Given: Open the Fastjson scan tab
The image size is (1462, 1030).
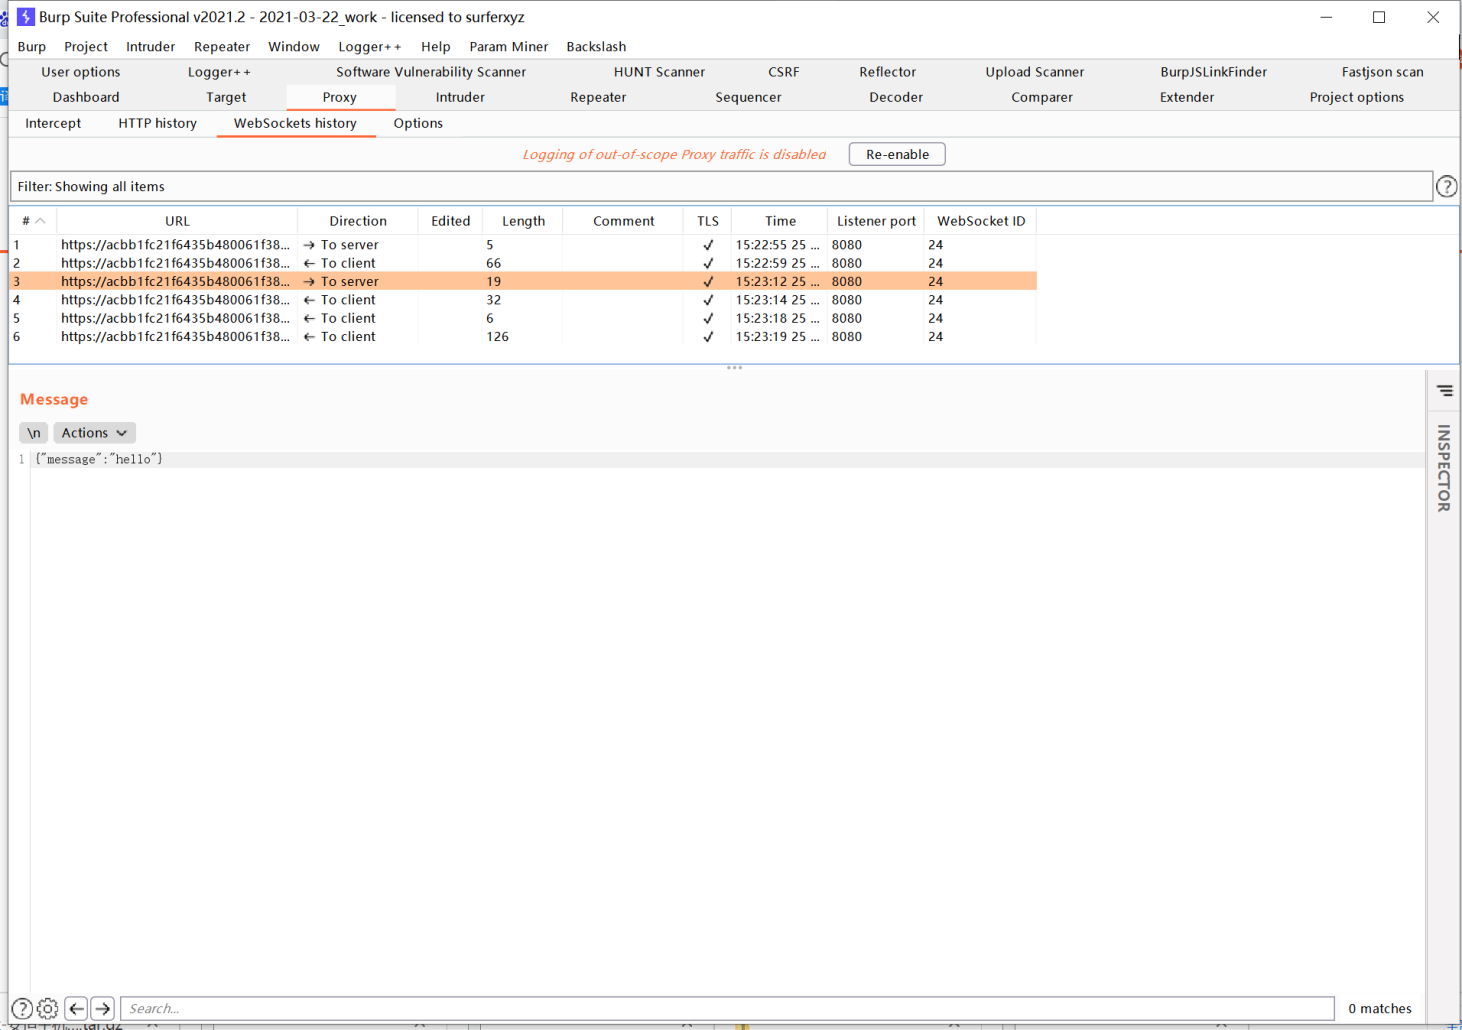Looking at the screenshot, I should point(1383,72).
